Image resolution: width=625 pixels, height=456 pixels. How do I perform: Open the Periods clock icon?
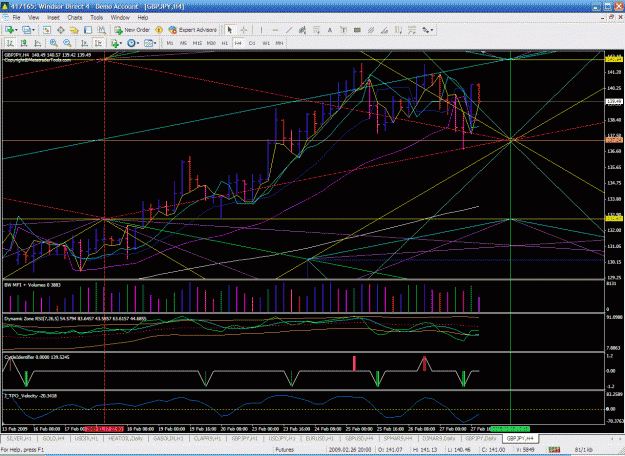[x=131, y=43]
